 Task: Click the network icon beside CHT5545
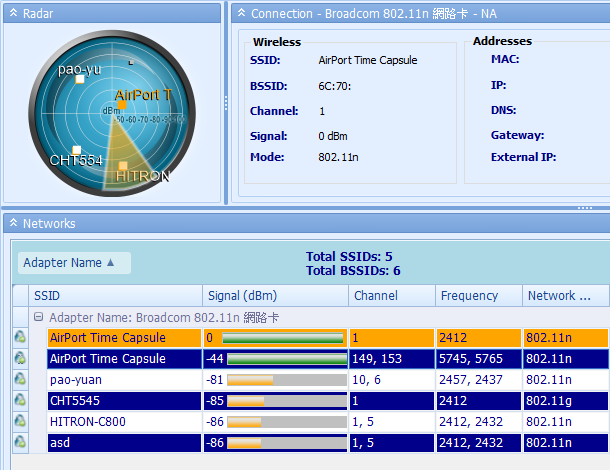pos(20,400)
